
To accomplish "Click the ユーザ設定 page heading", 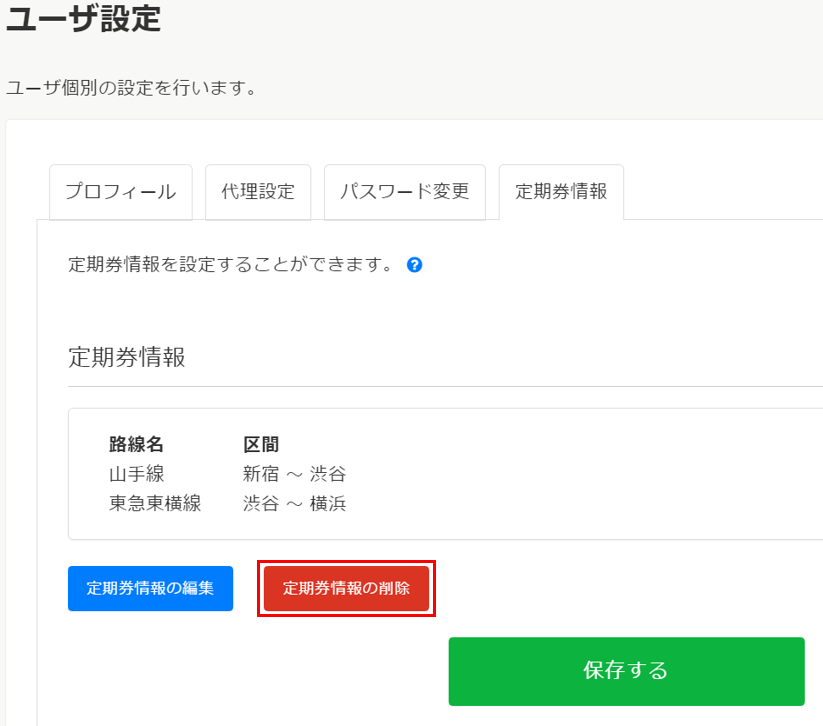I will coord(83,18).
